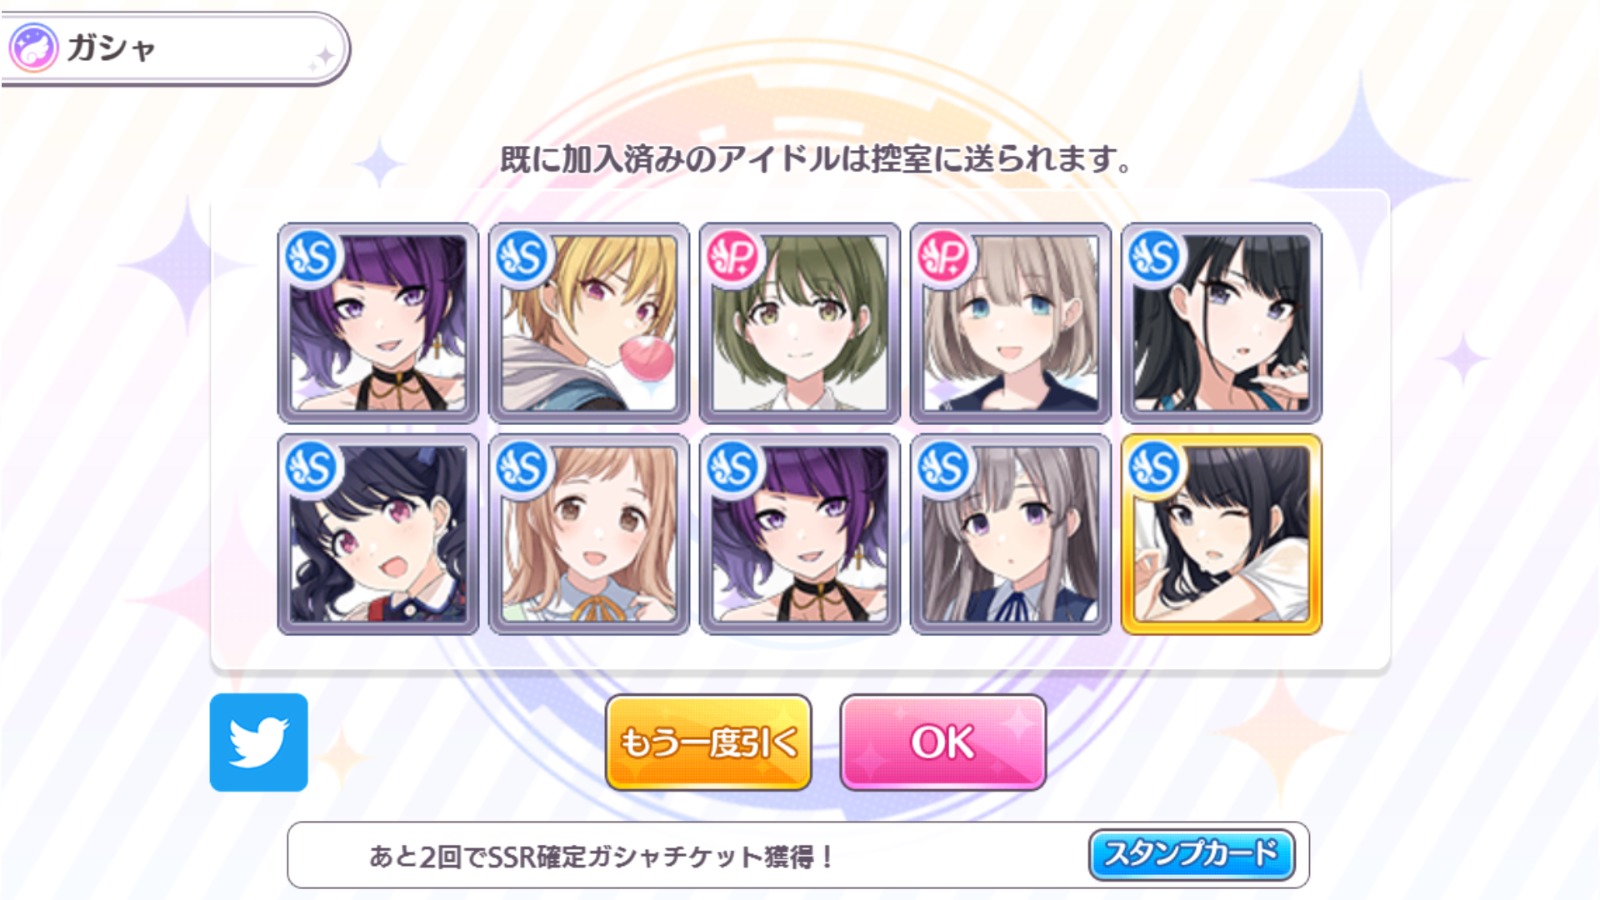Select the blonde idol blowing bubblegum card
Viewport: 1600px width, 900px height.
pos(589,323)
